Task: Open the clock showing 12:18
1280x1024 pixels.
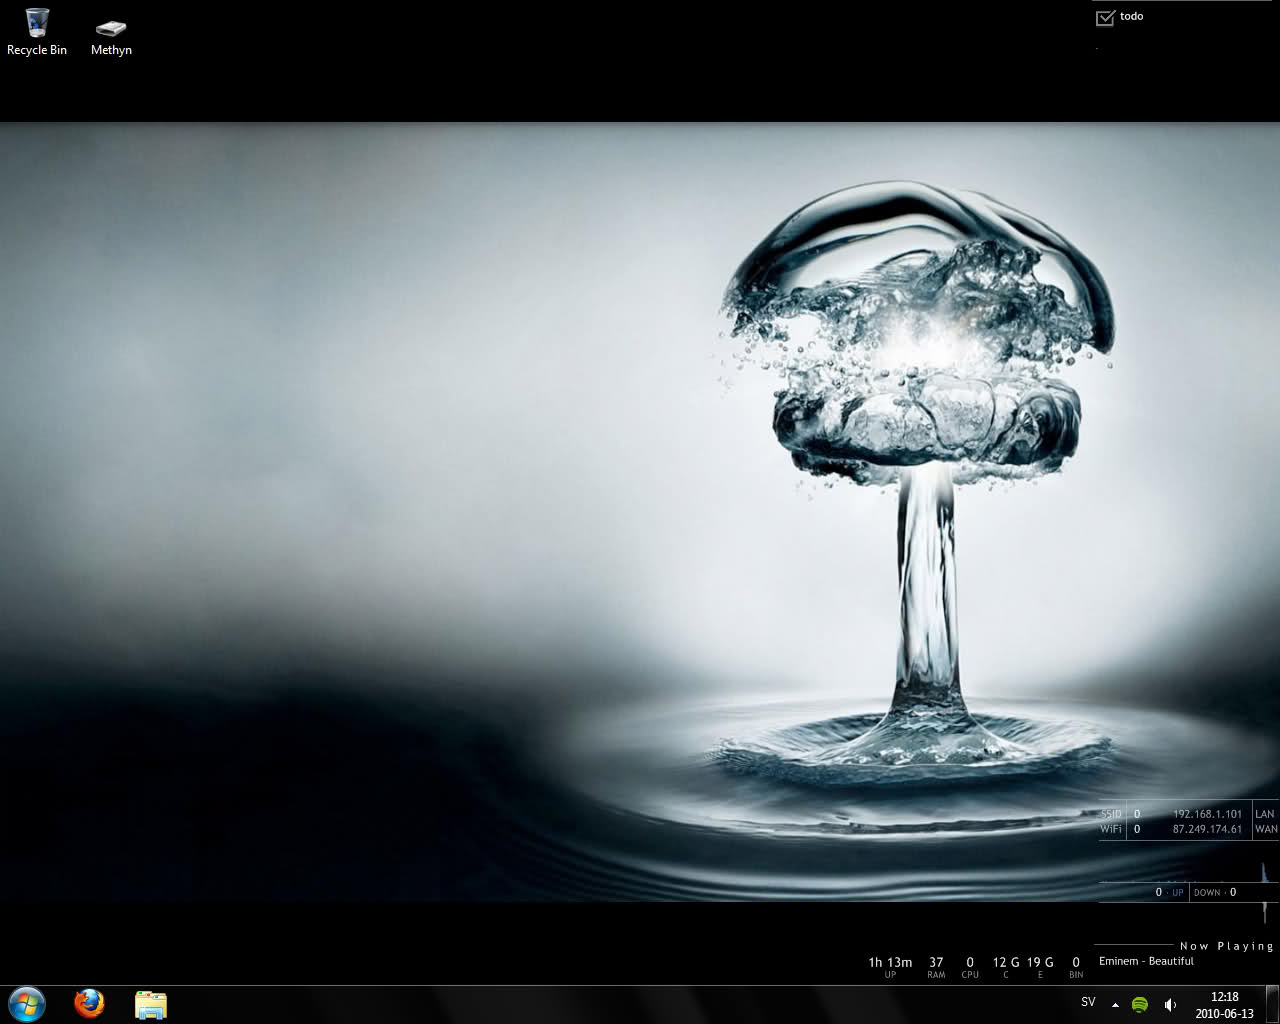Action: (1224, 1004)
